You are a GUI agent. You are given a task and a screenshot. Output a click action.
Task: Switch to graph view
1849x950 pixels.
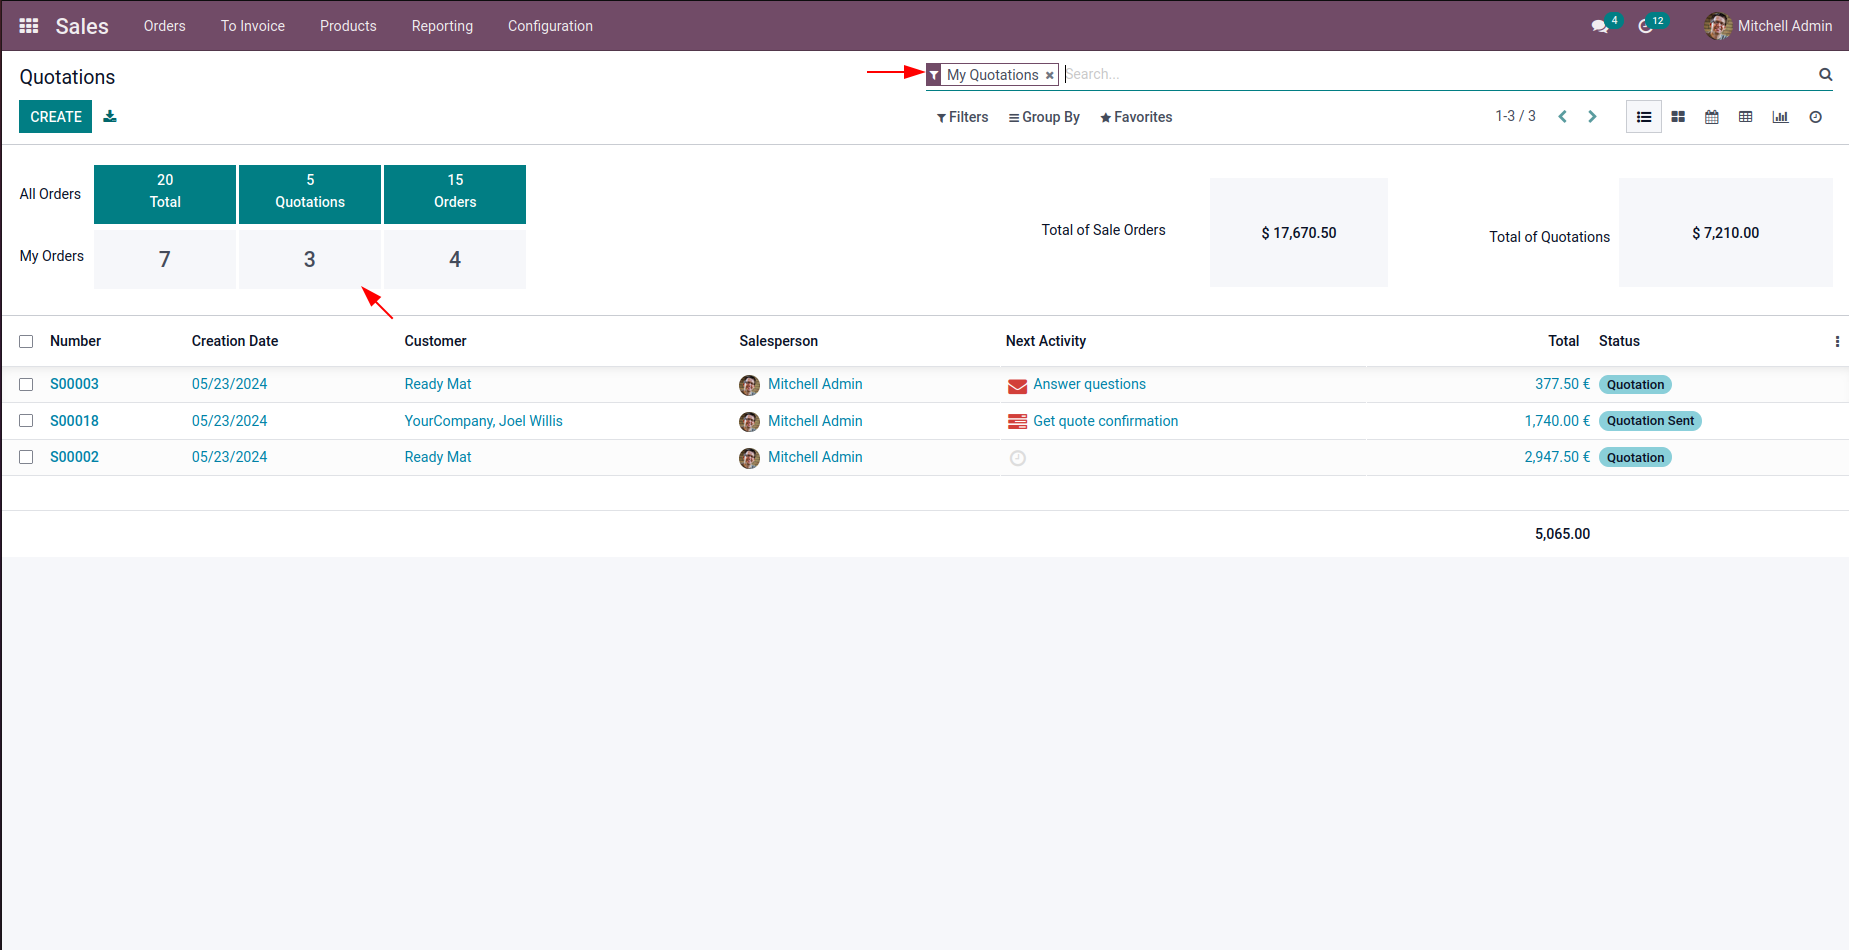click(1780, 117)
